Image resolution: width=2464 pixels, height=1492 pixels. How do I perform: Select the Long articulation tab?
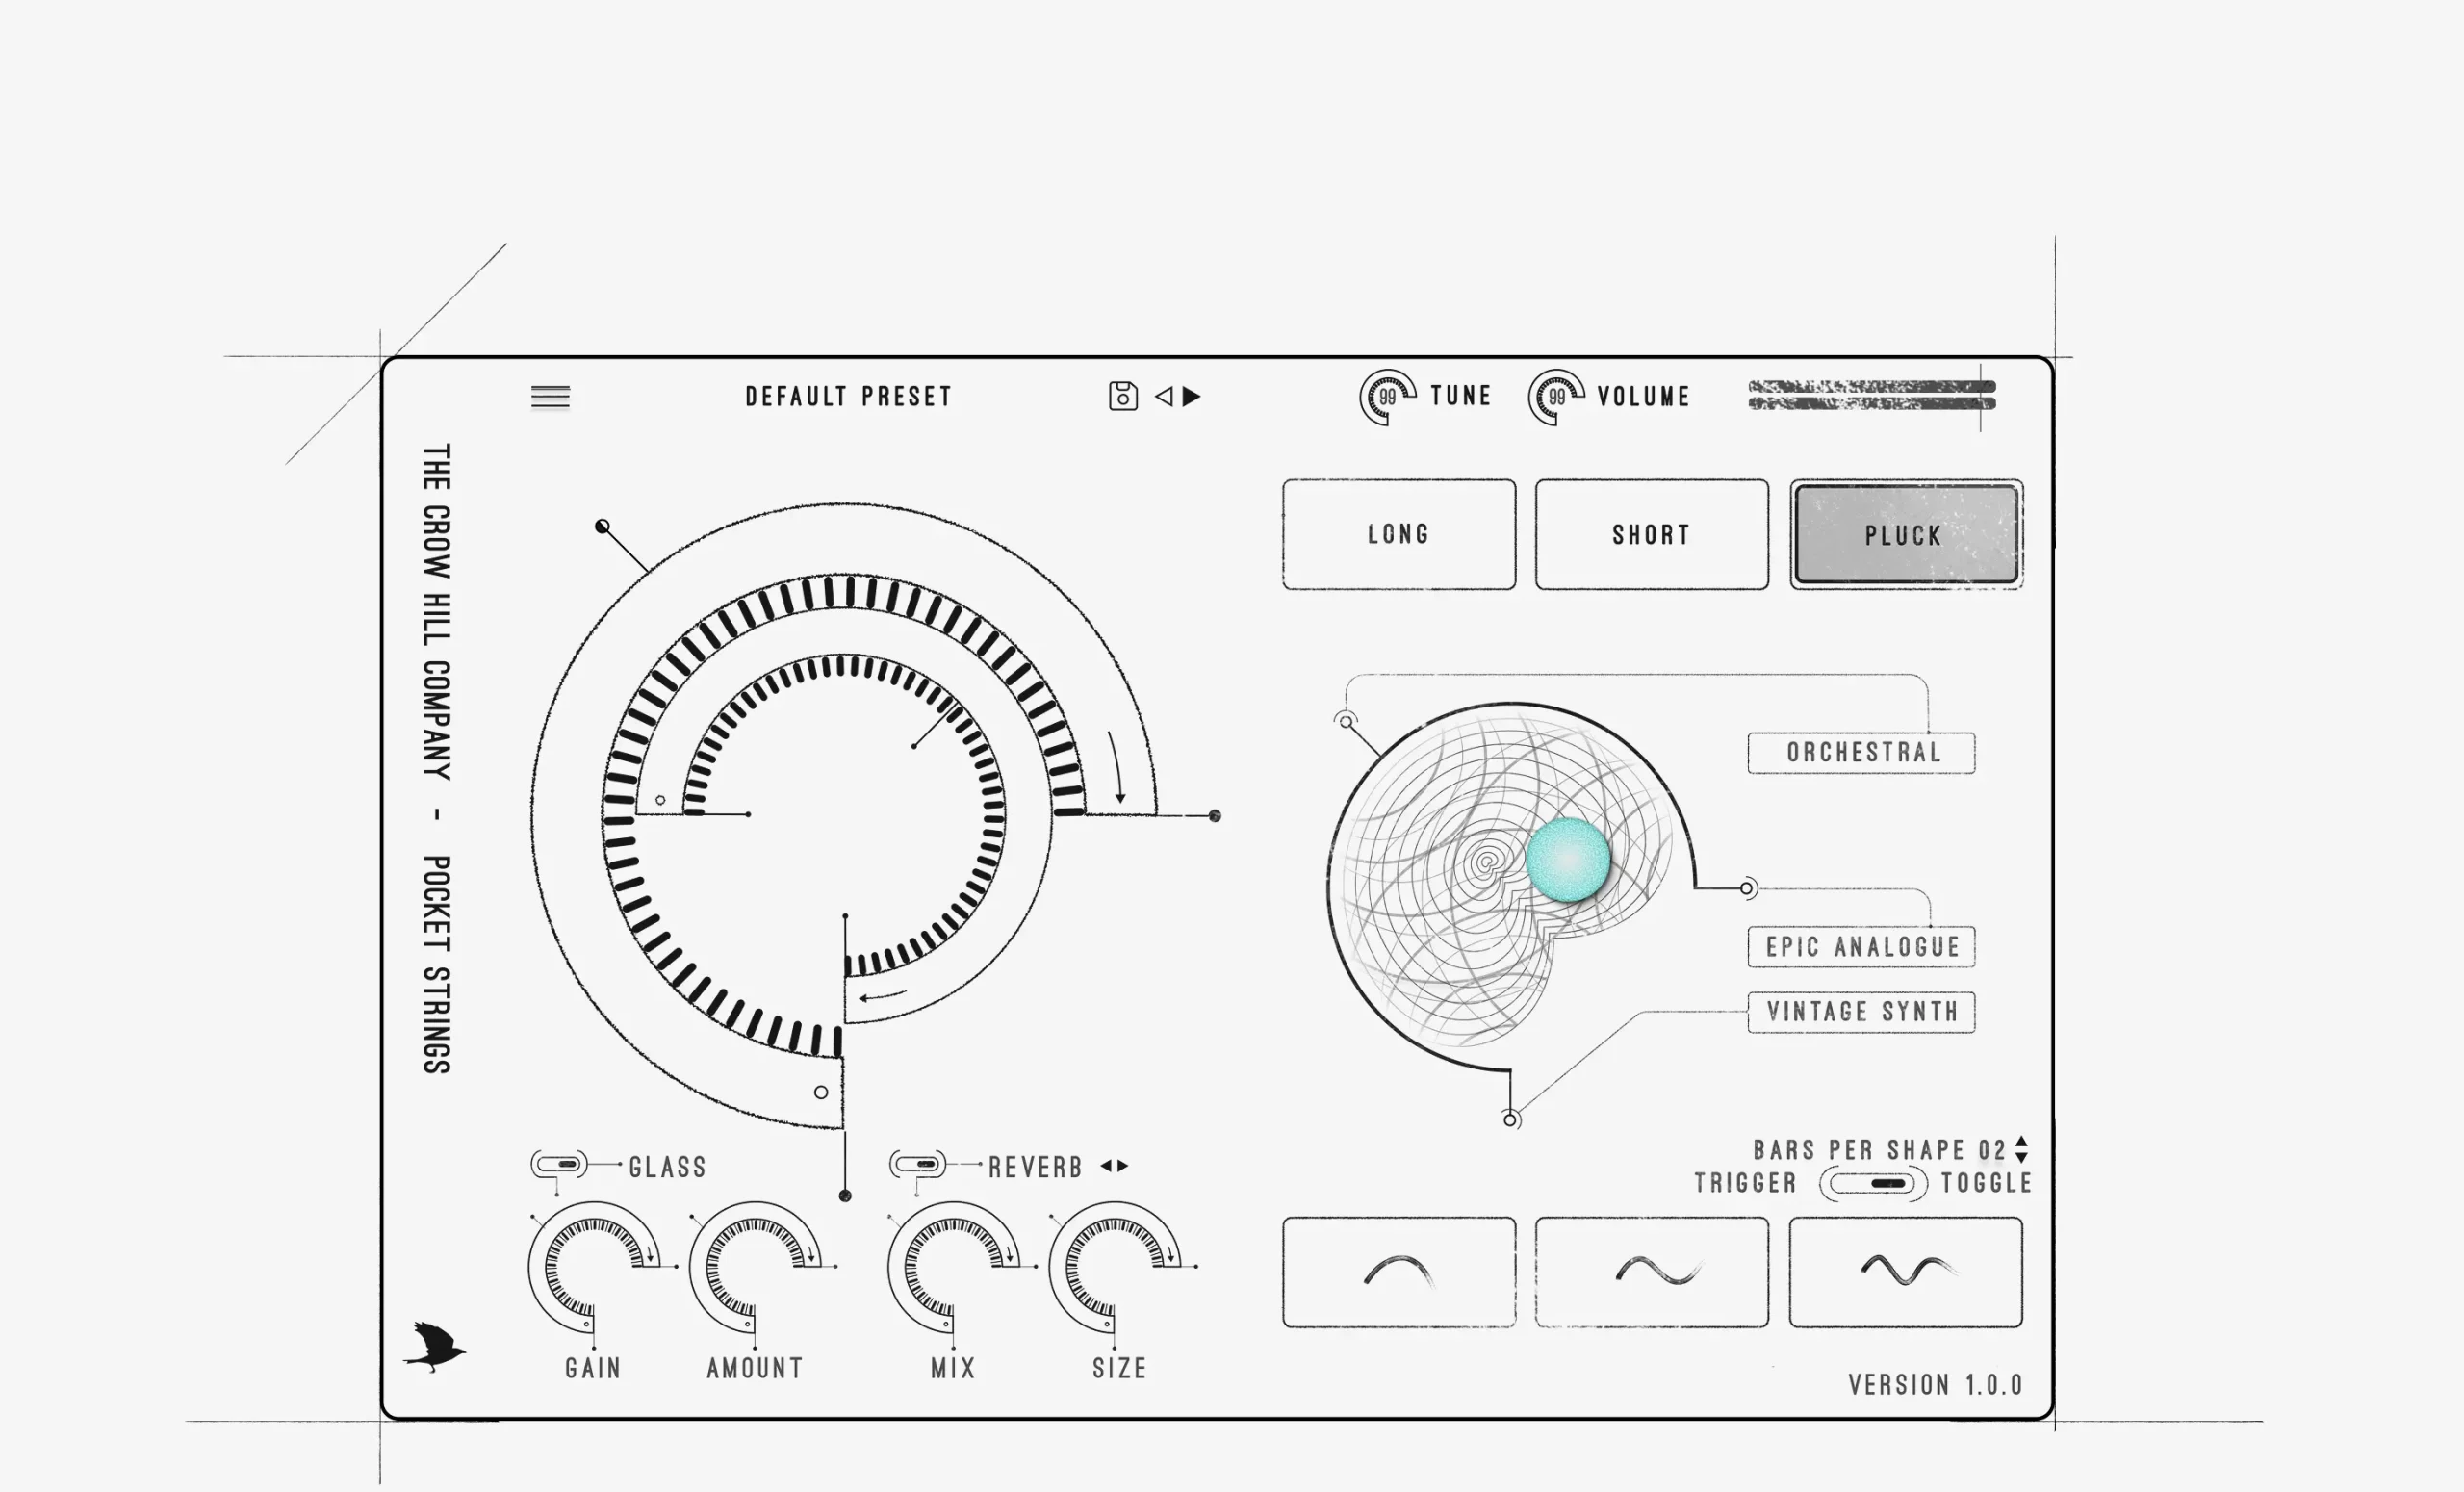click(1398, 534)
